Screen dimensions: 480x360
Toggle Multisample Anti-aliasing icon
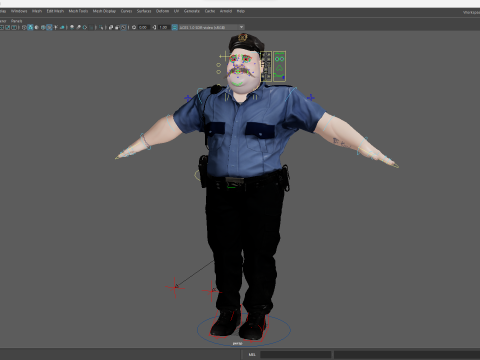85,27
